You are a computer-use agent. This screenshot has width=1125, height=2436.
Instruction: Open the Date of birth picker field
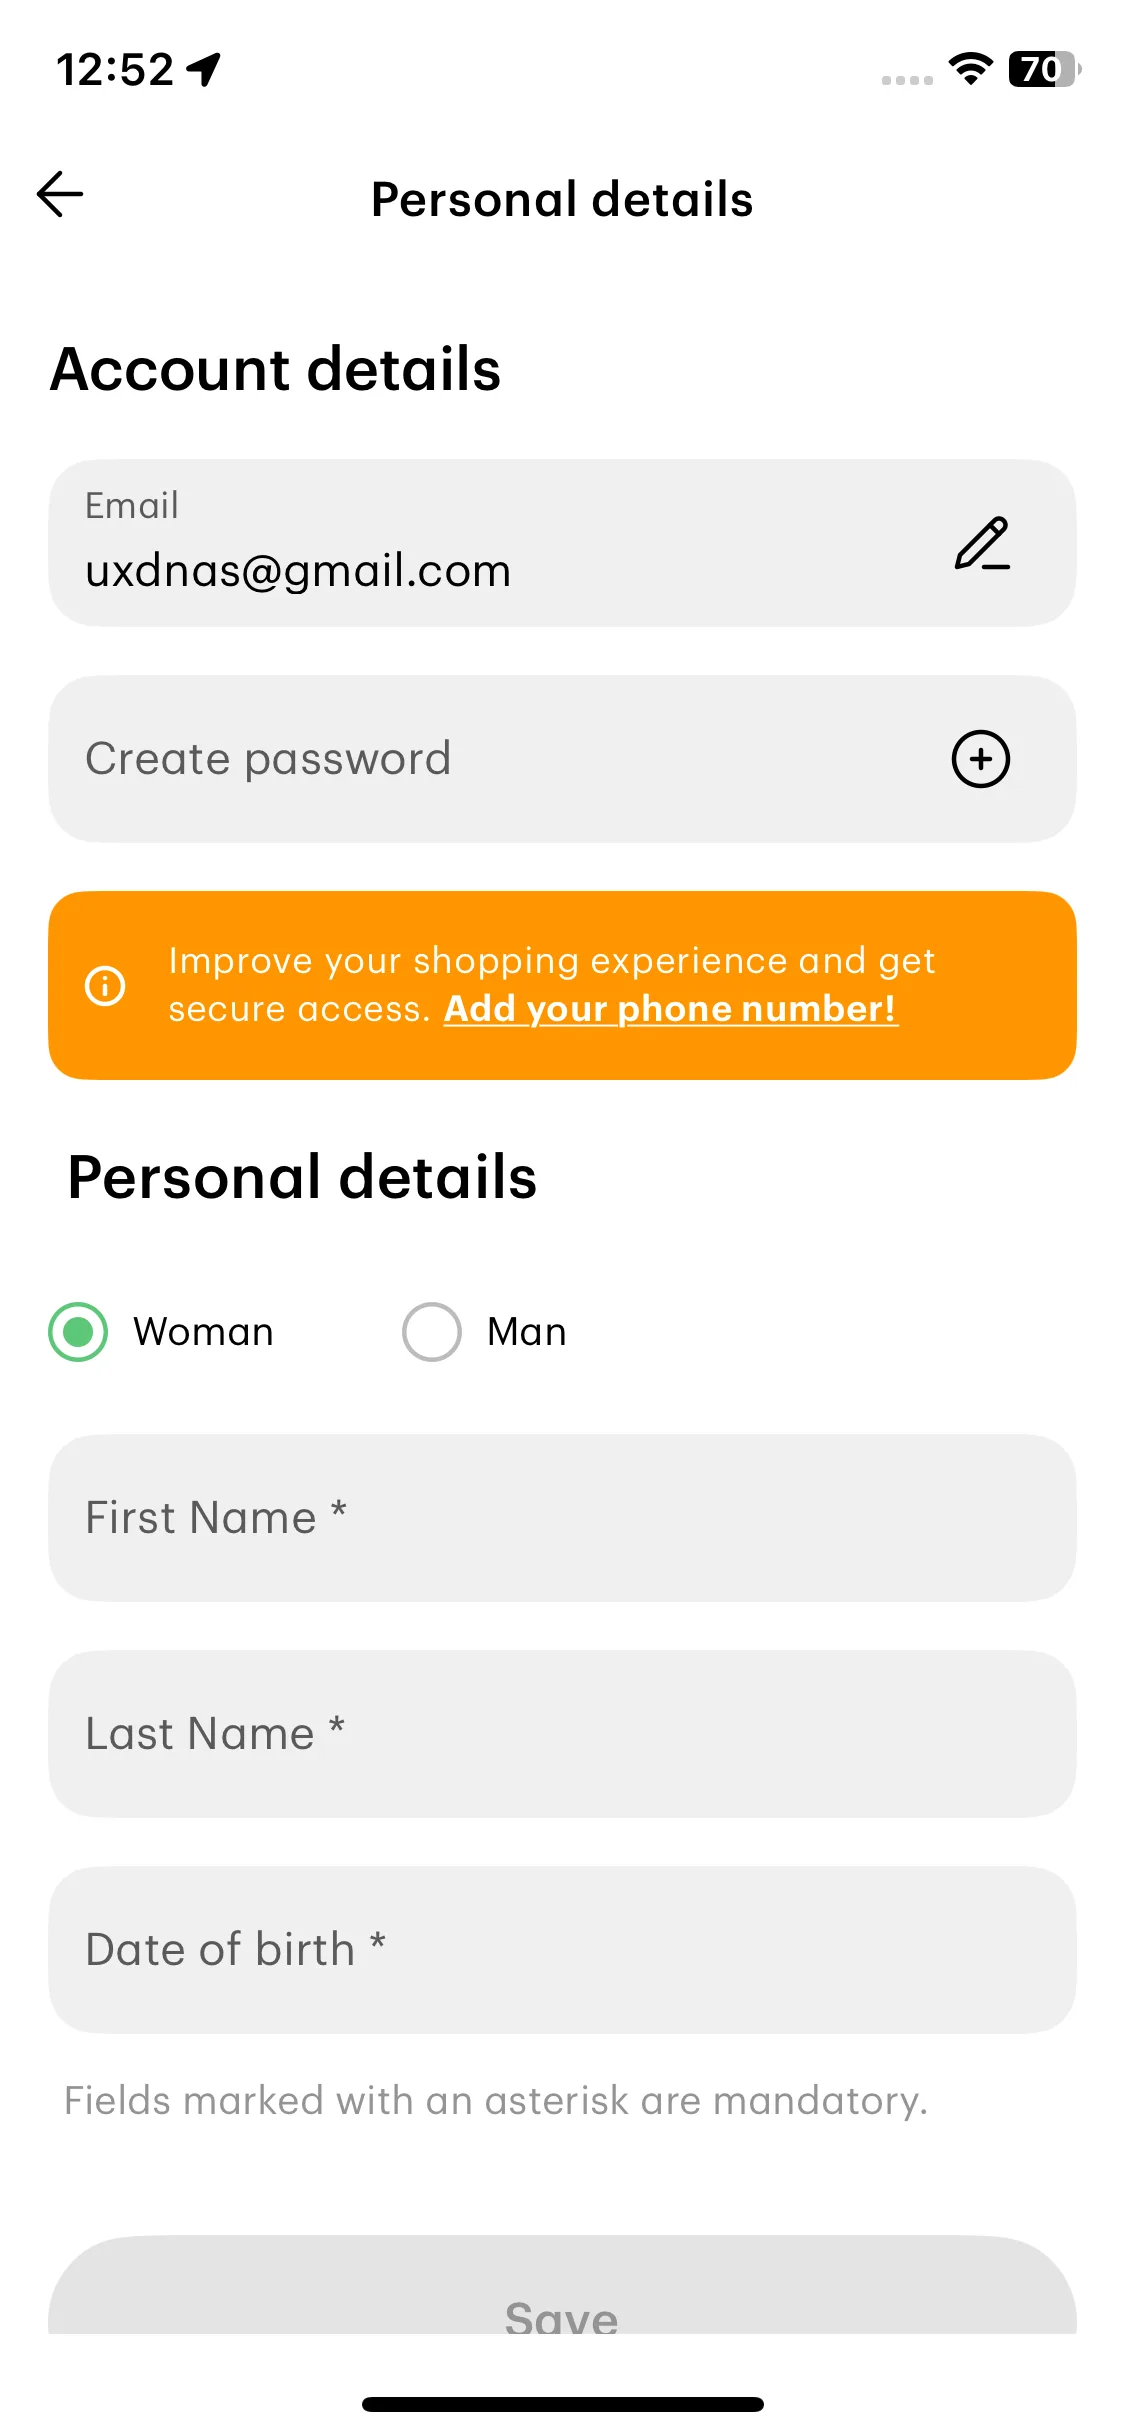[562, 1950]
